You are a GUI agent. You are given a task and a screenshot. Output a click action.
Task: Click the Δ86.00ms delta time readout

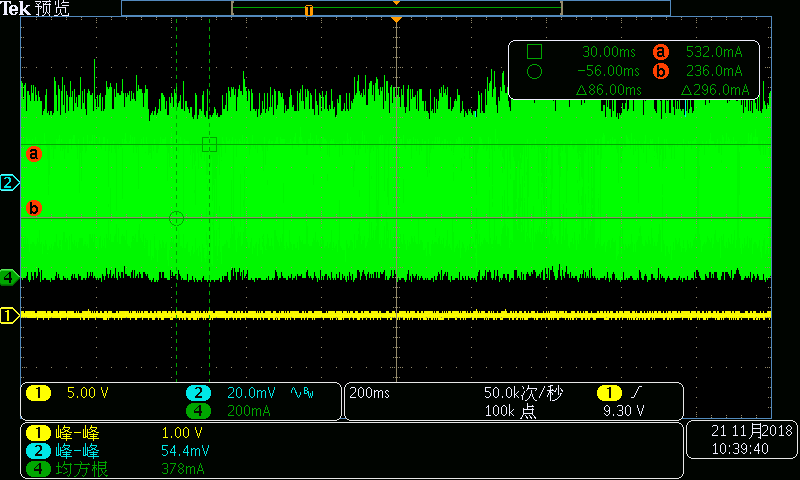tap(609, 90)
